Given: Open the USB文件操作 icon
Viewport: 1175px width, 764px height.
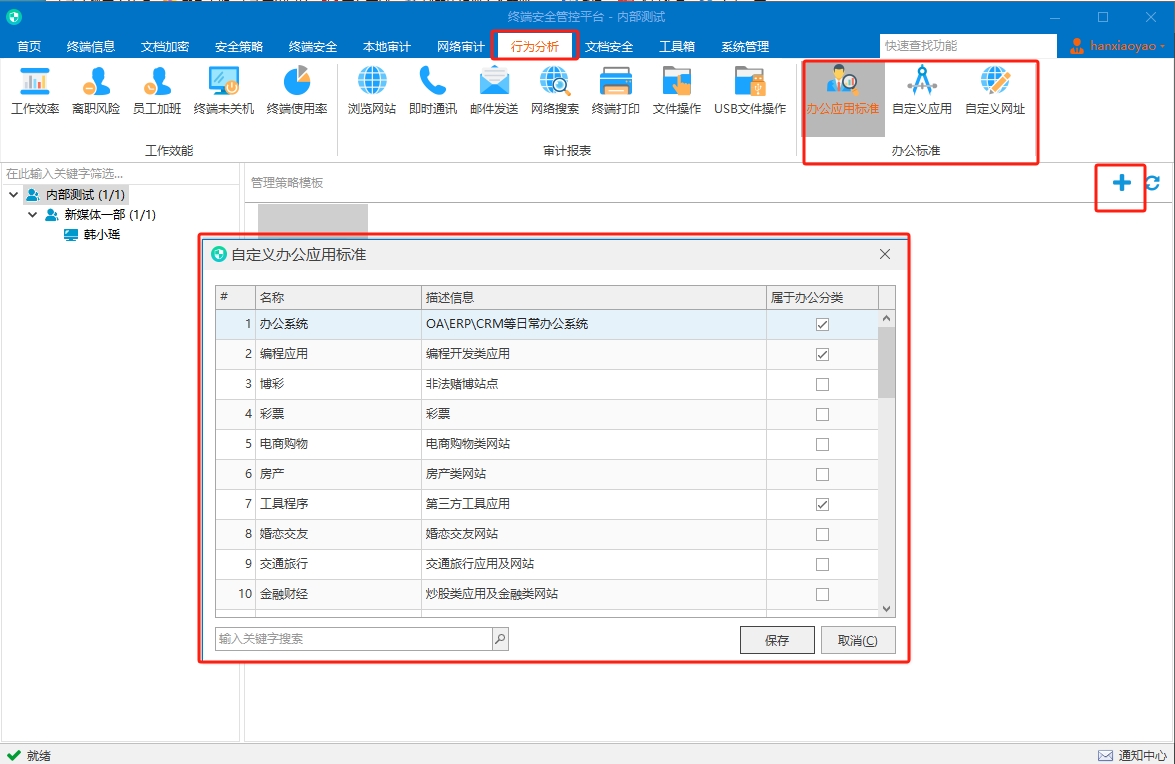Looking at the screenshot, I should tap(750, 91).
